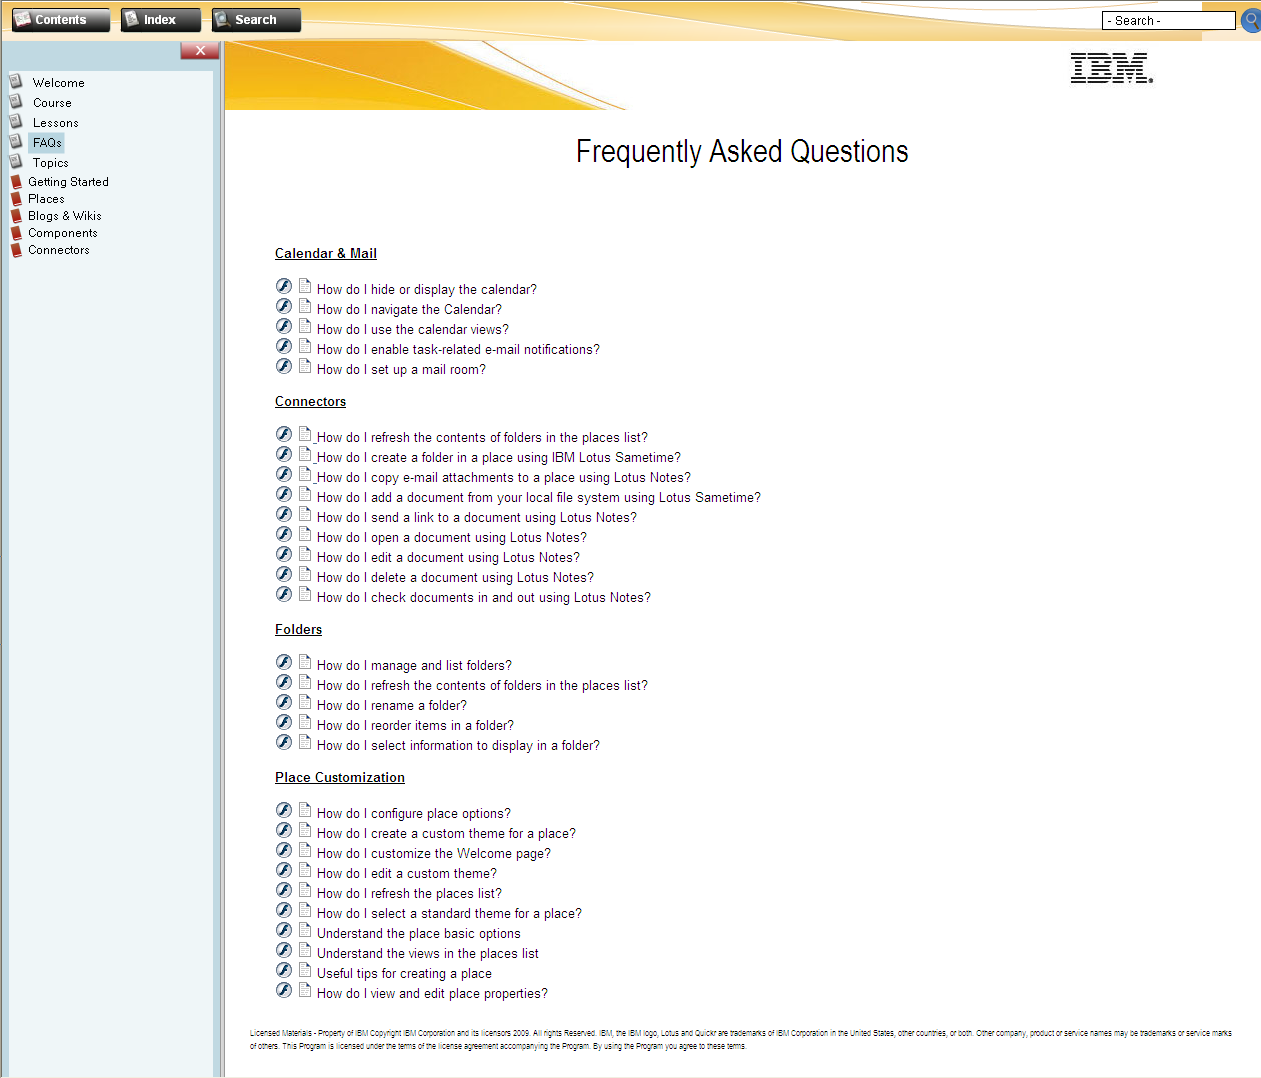Click document icon for create a custom theme
Viewport: 1261px width, 1078px height.
(305, 830)
